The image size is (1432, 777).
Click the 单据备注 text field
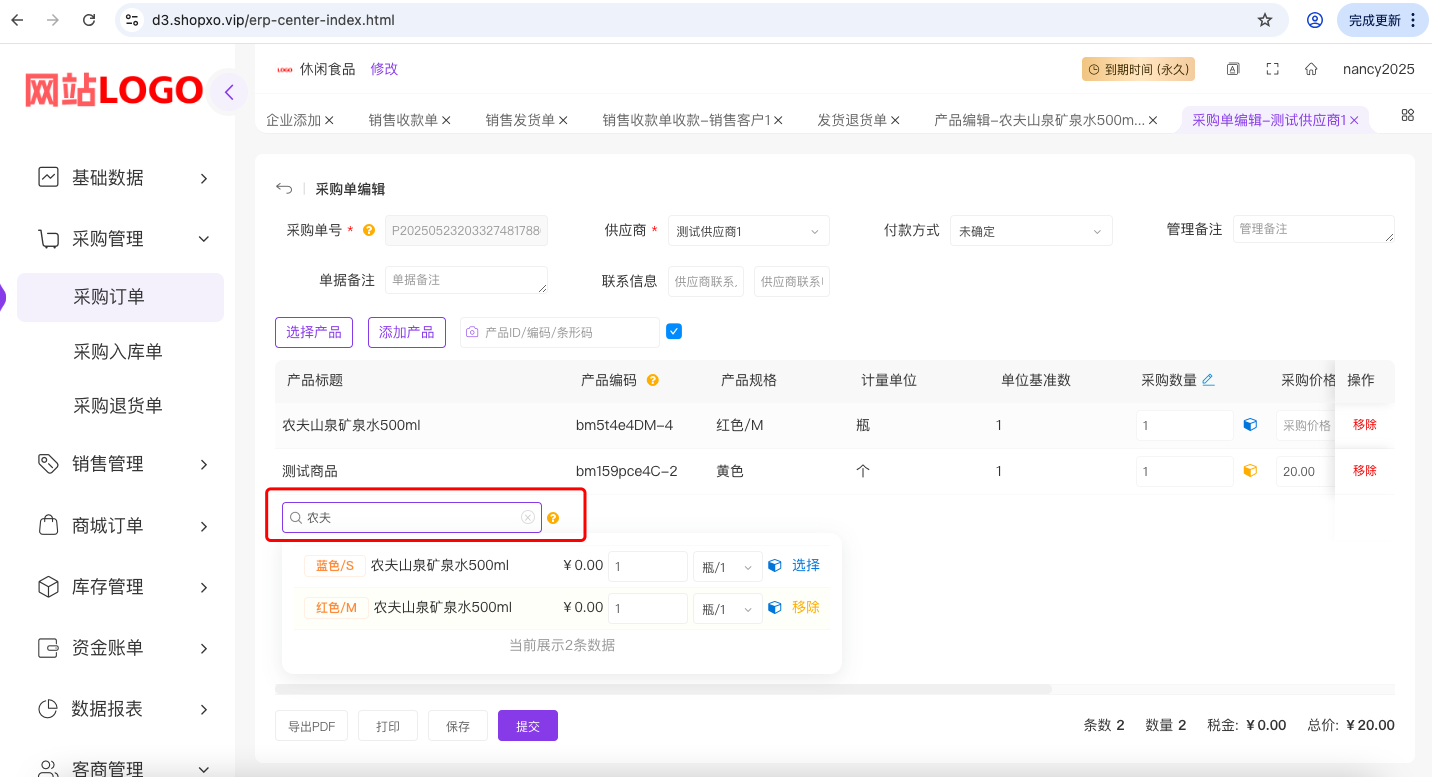pos(466,280)
